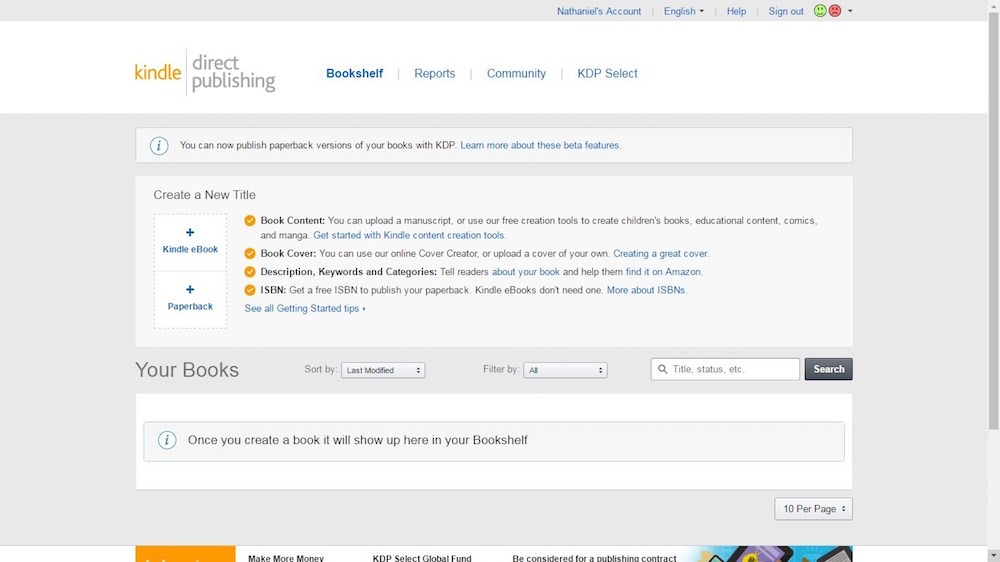Go to the Community tab
1000x562 pixels.
(517, 73)
